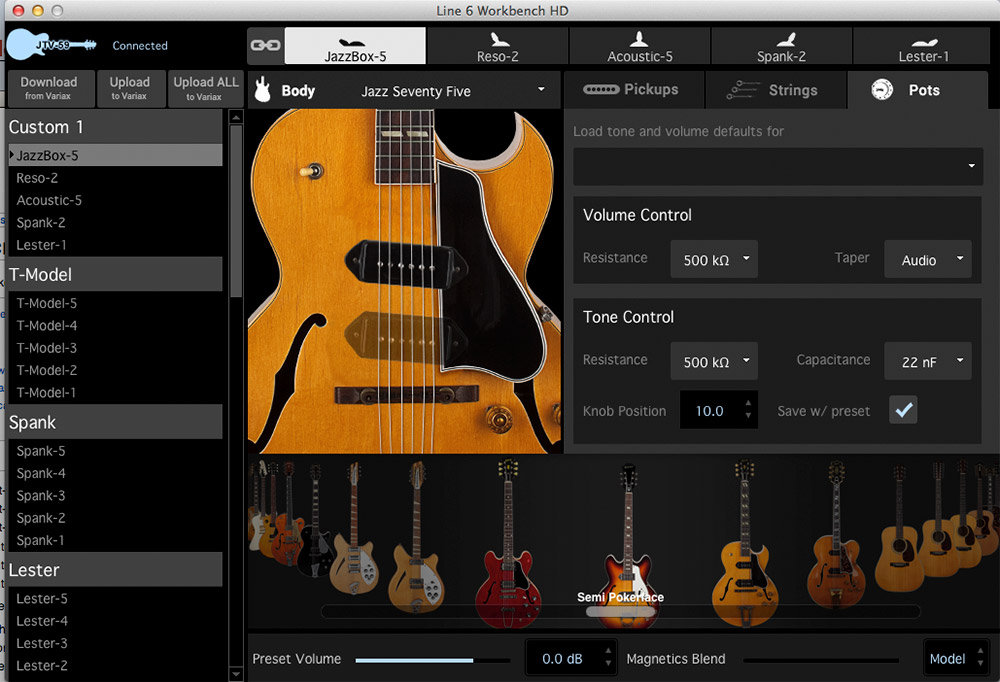Open the Pots tab
This screenshot has height=682, width=1000.
point(917,90)
